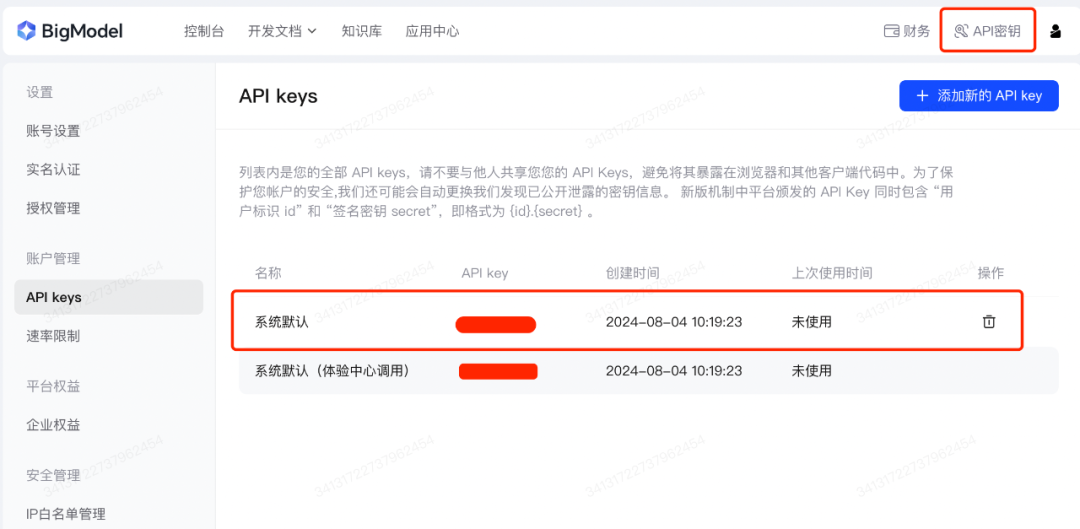The width and height of the screenshot is (1080, 529).
Task: Click the 平台权益 section label
Action: [x=53, y=386]
